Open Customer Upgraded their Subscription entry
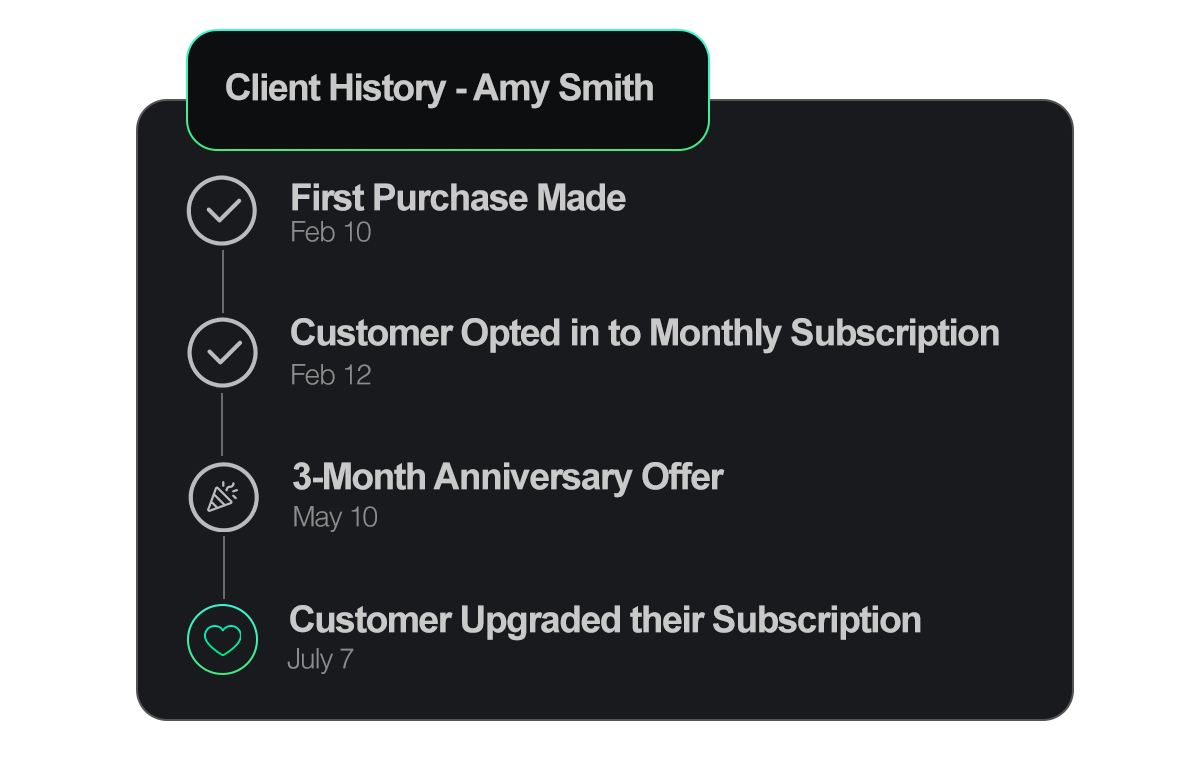The width and height of the screenshot is (1182, 760). (x=605, y=621)
